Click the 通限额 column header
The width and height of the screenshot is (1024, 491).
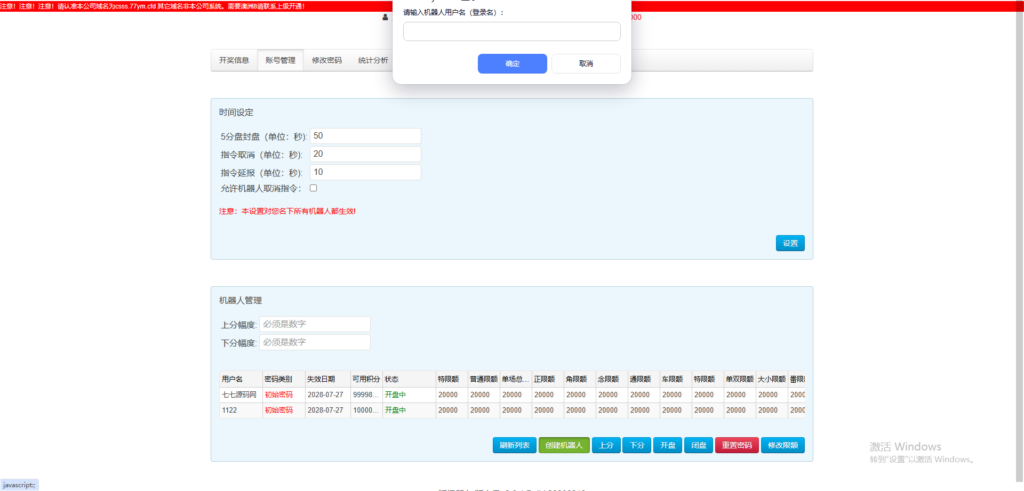tap(643, 379)
